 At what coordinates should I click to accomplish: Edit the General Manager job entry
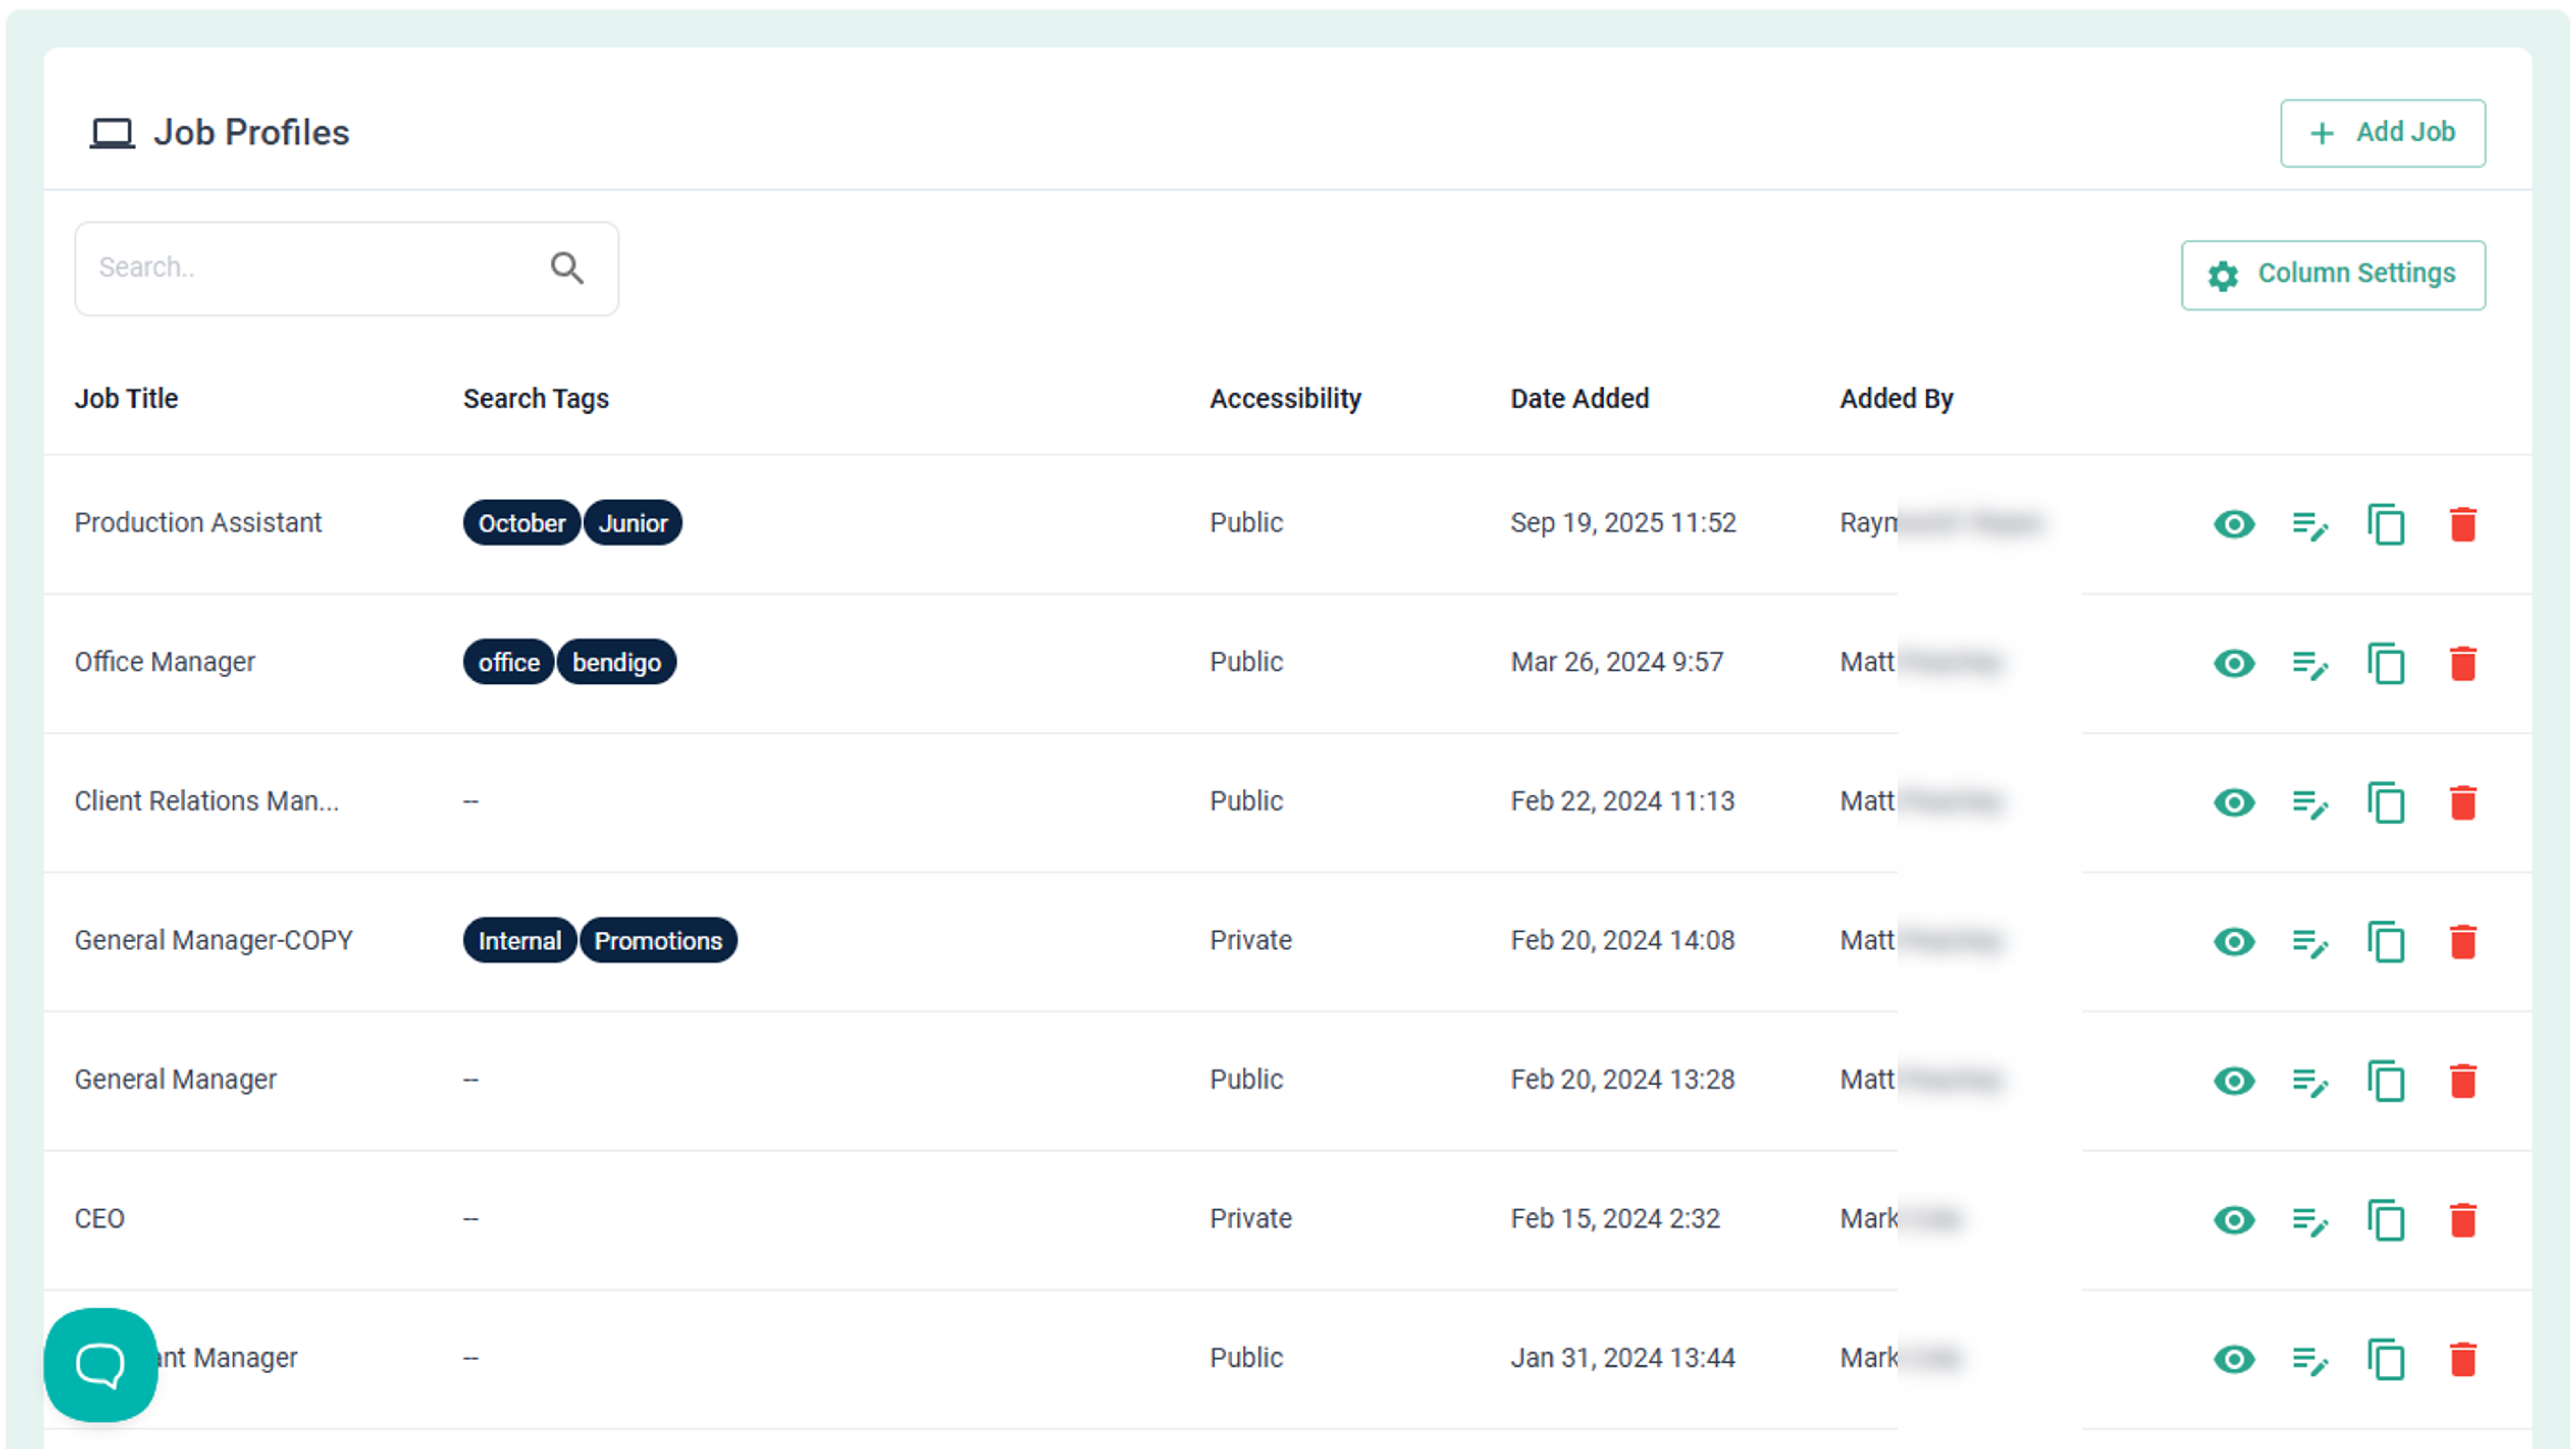[2309, 1081]
